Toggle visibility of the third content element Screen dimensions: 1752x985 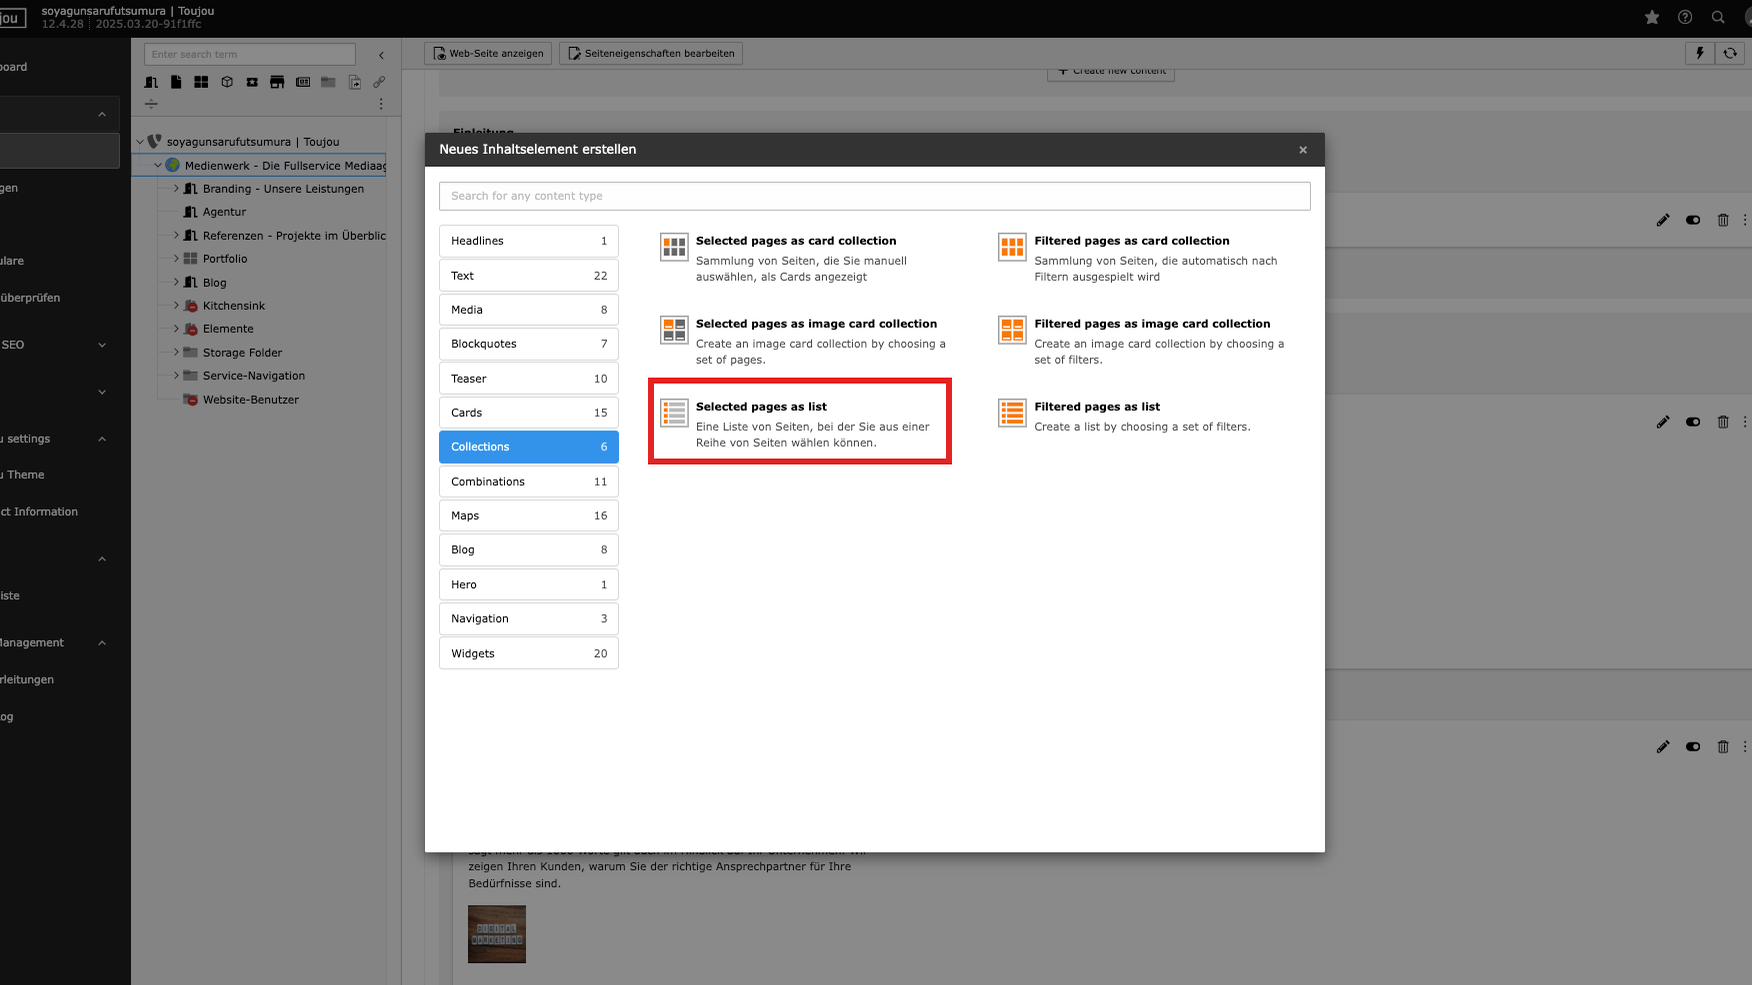1693,747
